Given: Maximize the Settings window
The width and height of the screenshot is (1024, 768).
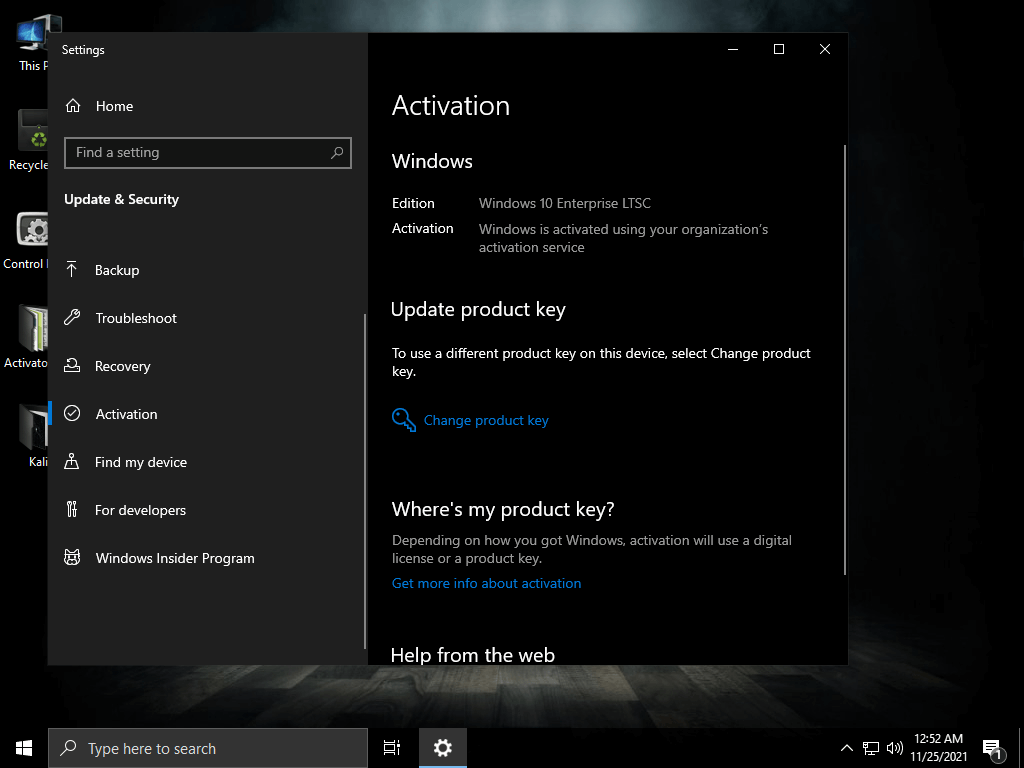Looking at the screenshot, I should pyautogui.click(x=778, y=50).
